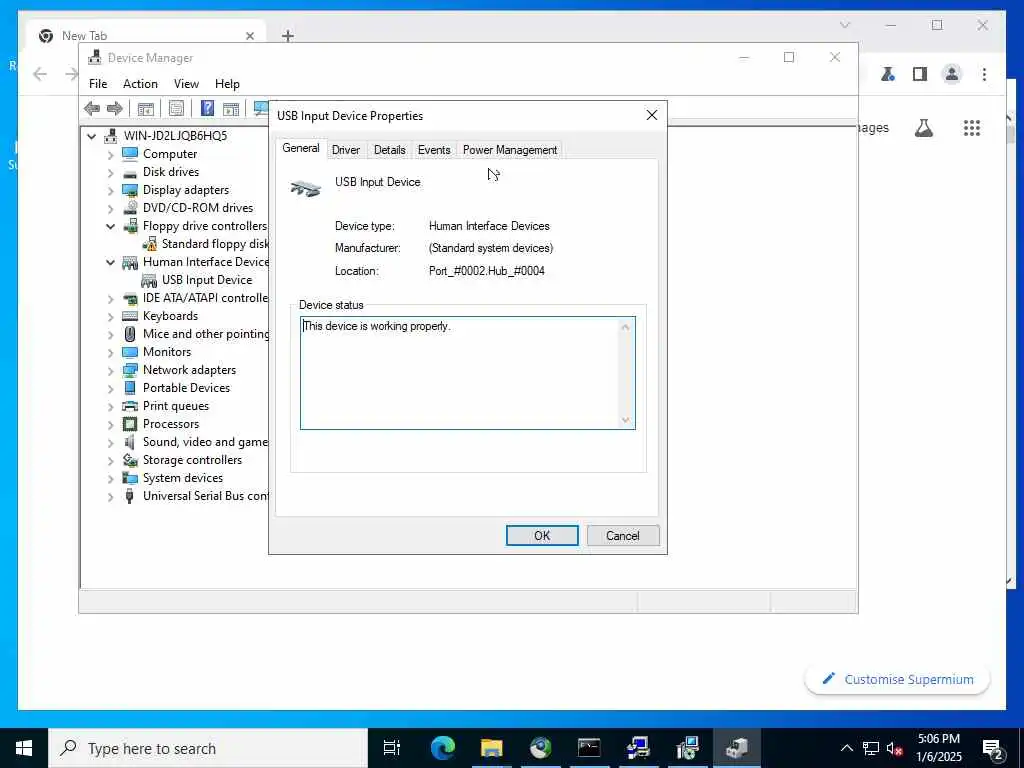This screenshot has height=768, width=1024.
Task: Open File Explorer from the taskbar
Action: pos(492,748)
